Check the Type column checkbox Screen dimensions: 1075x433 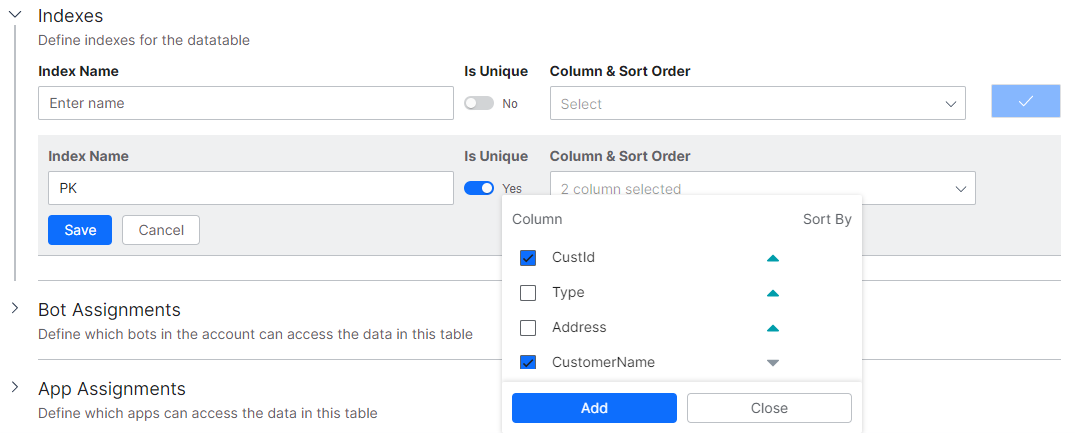(528, 293)
